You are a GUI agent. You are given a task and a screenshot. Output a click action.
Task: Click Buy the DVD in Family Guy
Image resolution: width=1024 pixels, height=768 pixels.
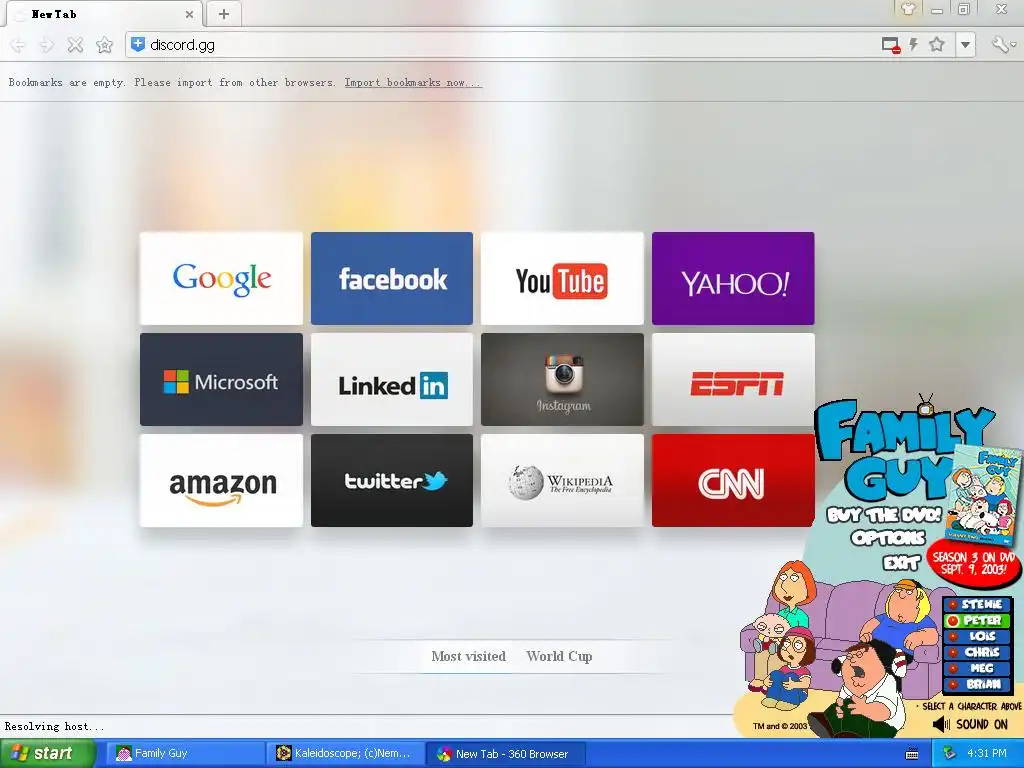click(884, 515)
